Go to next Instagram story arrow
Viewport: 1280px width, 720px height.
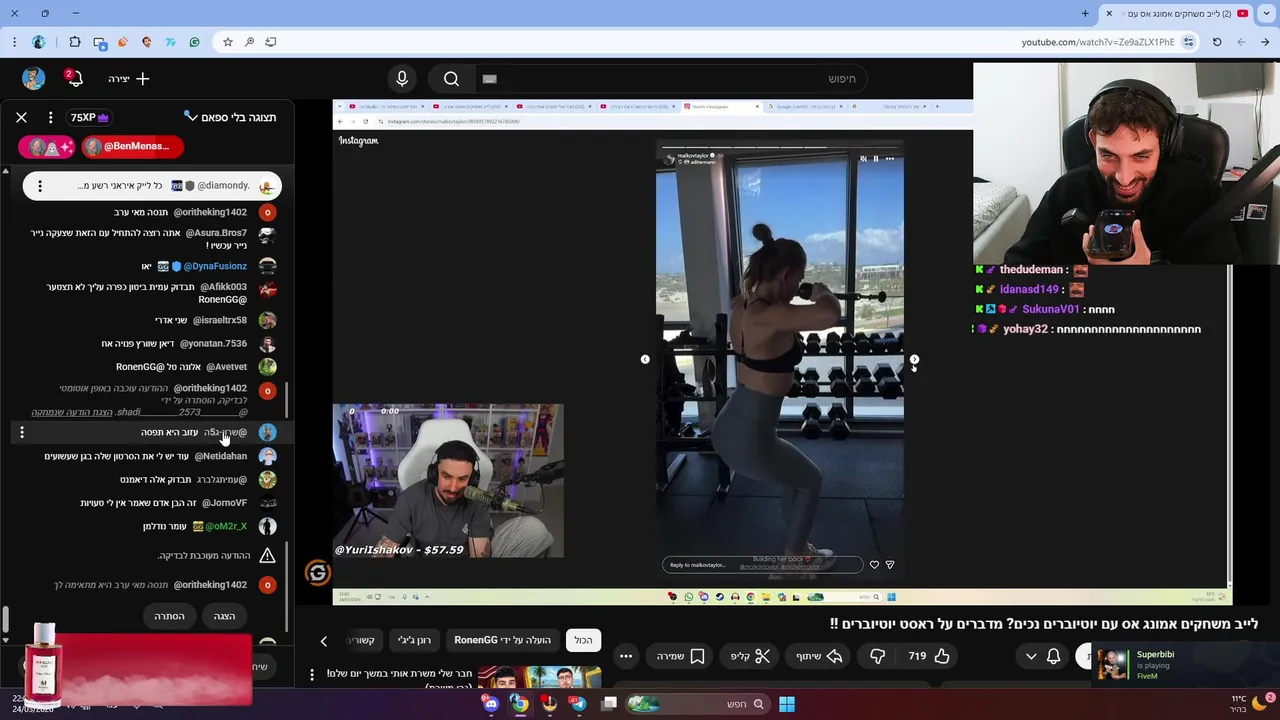tap(914, 359)
